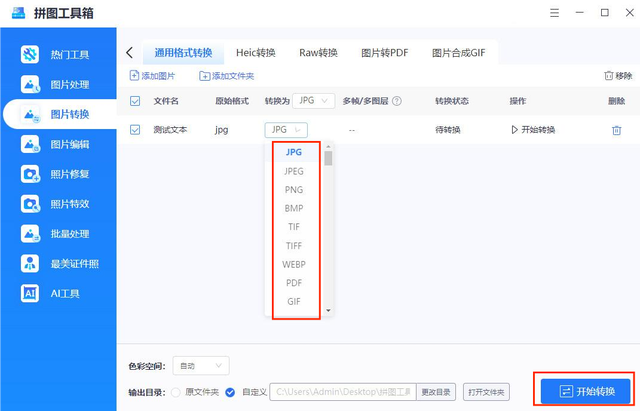640x411 pixels.
Task: Click the 更改目录 button
Action: pyautogui.click(x=436, y=392)
